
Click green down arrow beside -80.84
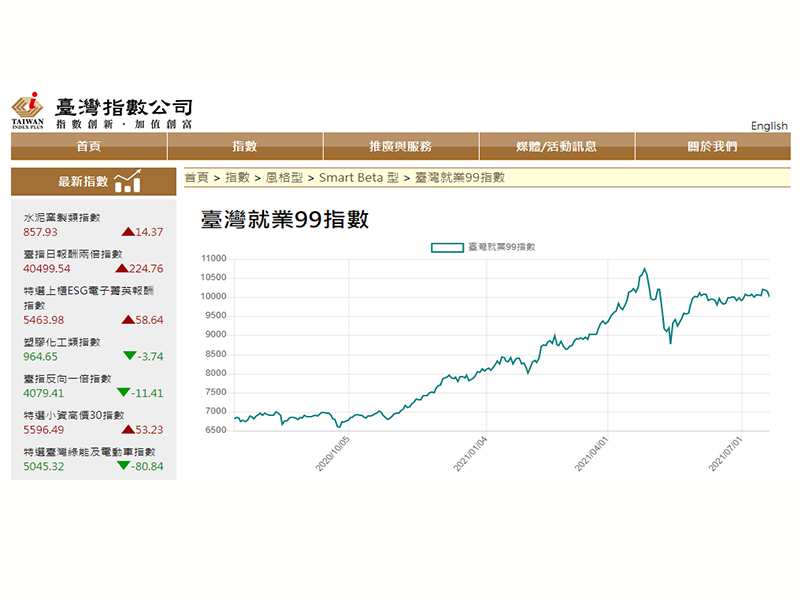(123, 465)
